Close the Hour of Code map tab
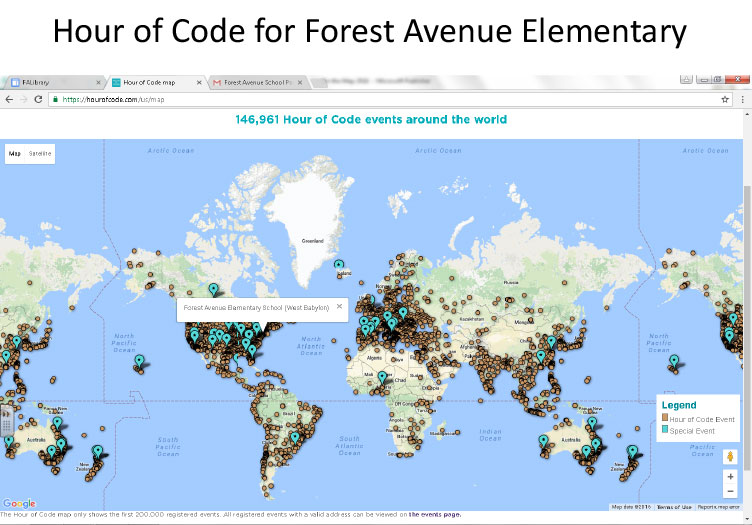Viewport: 752px width, 525px height. [199, 82]
